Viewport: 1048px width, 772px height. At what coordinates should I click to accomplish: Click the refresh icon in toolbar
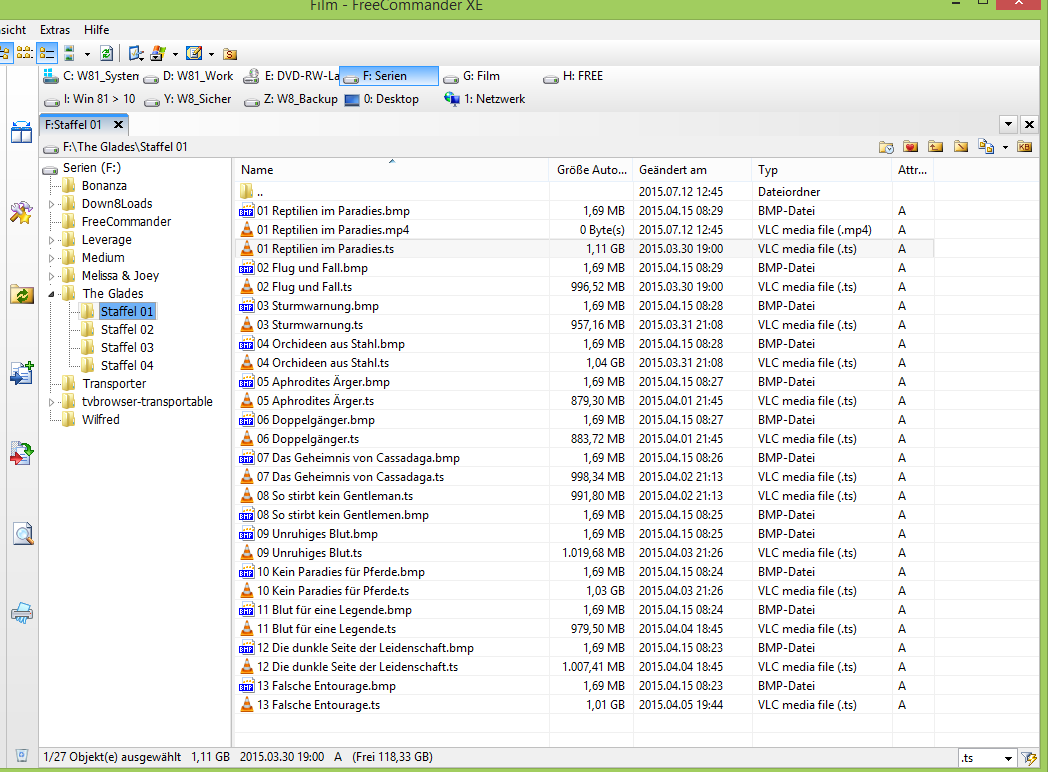pos(106,53)
